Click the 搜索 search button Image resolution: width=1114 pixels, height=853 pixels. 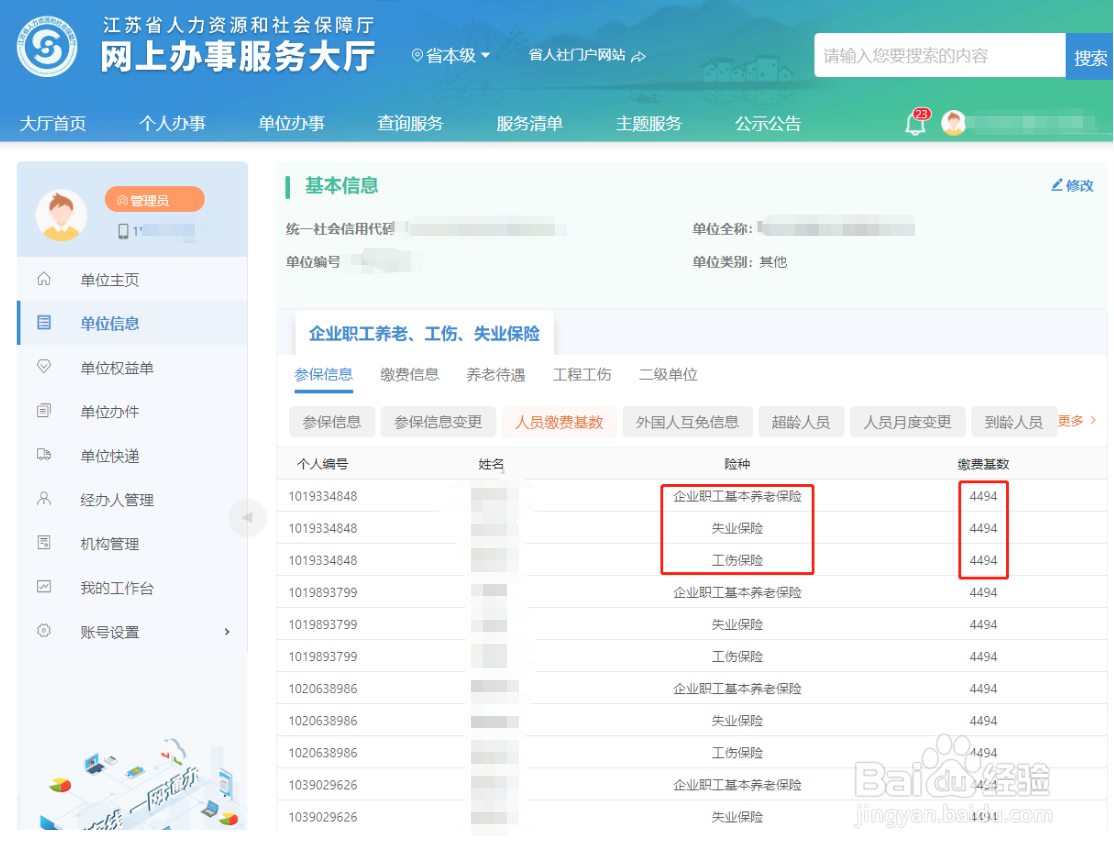(x=1090, y=56)
